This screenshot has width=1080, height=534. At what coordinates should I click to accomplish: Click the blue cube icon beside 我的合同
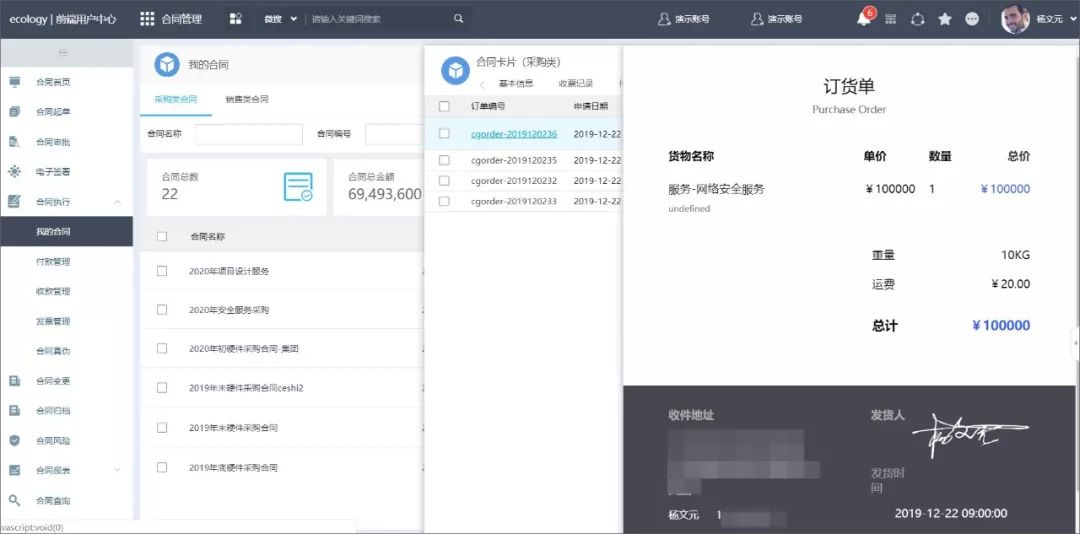(x=167, y=65)
